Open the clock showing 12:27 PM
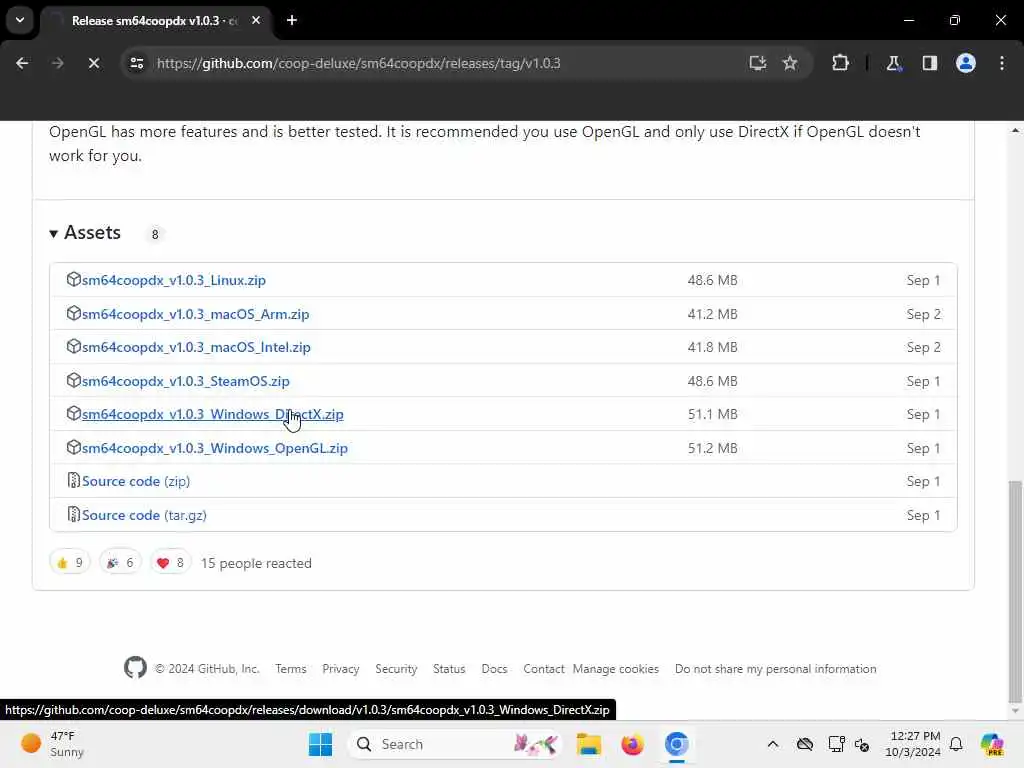 (913, 744)
